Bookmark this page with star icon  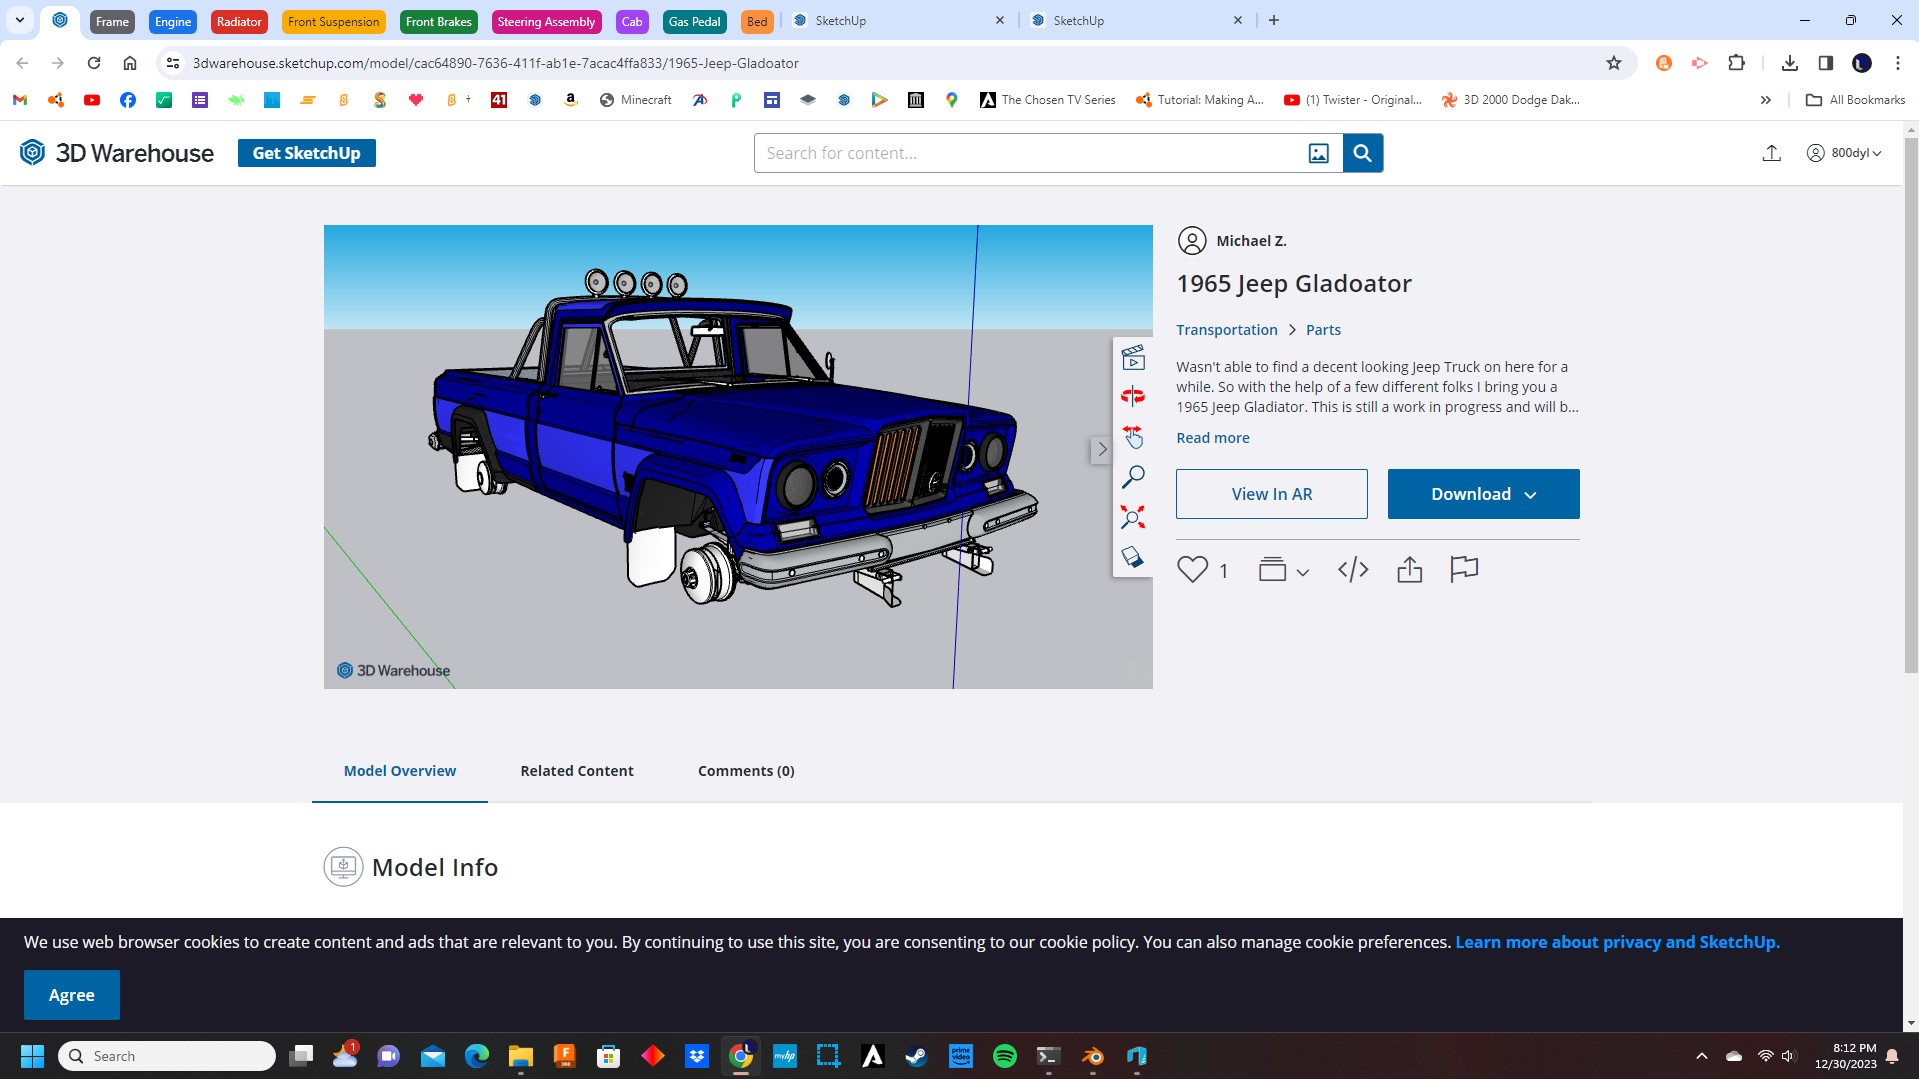click(x=1613, y=63)
